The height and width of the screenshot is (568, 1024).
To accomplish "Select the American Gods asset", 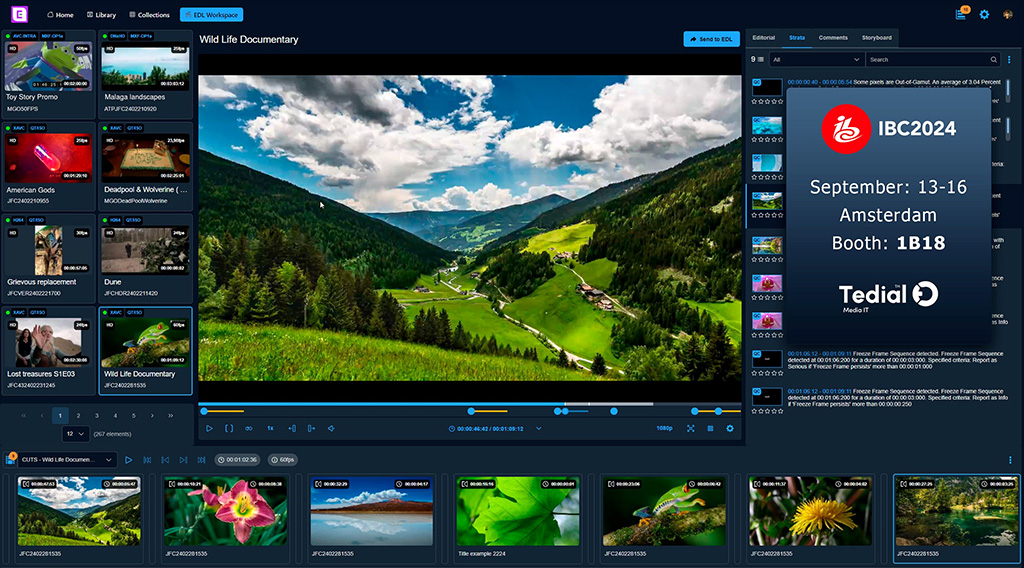I will pyautogui.click(x=48, y=166).
